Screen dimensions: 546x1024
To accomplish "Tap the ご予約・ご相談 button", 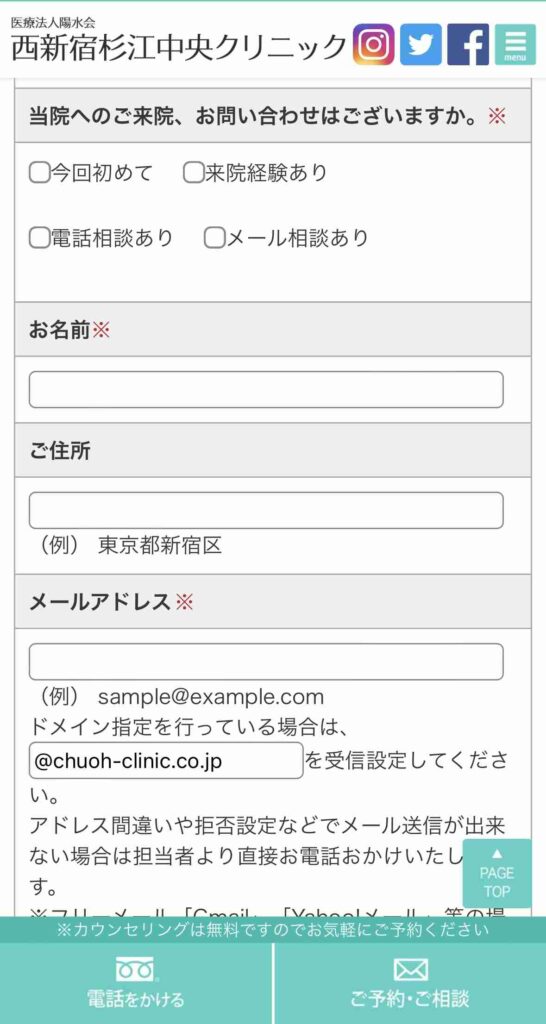I will coord(410,984).
